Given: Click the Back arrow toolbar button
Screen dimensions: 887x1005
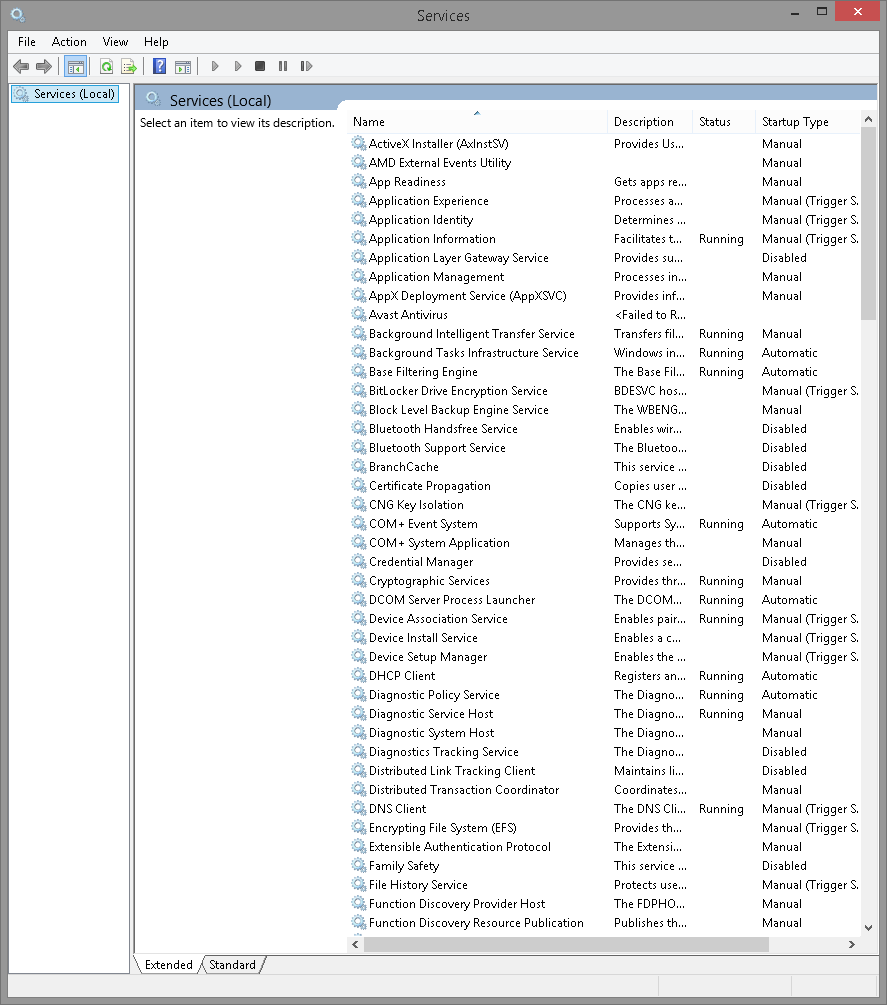Looking at the screenshot, I should click(x=21, y=66).
